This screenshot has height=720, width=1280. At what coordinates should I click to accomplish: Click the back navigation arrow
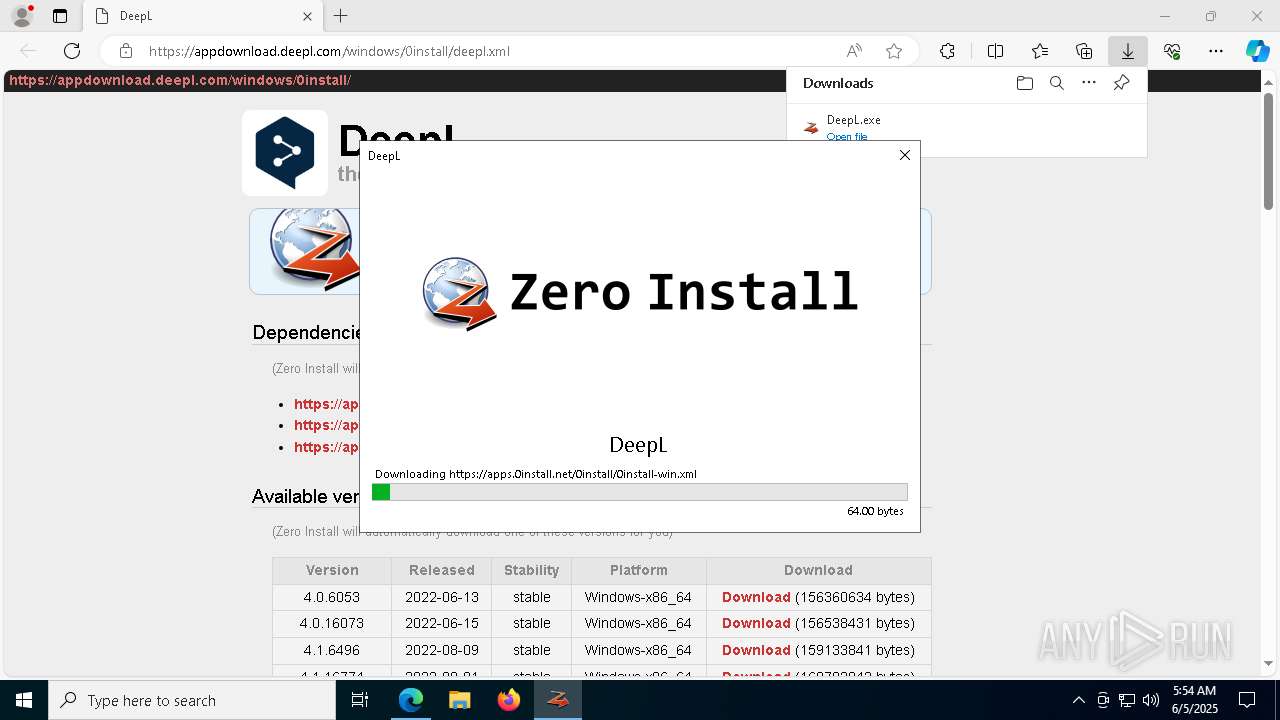tap(28, 51)
